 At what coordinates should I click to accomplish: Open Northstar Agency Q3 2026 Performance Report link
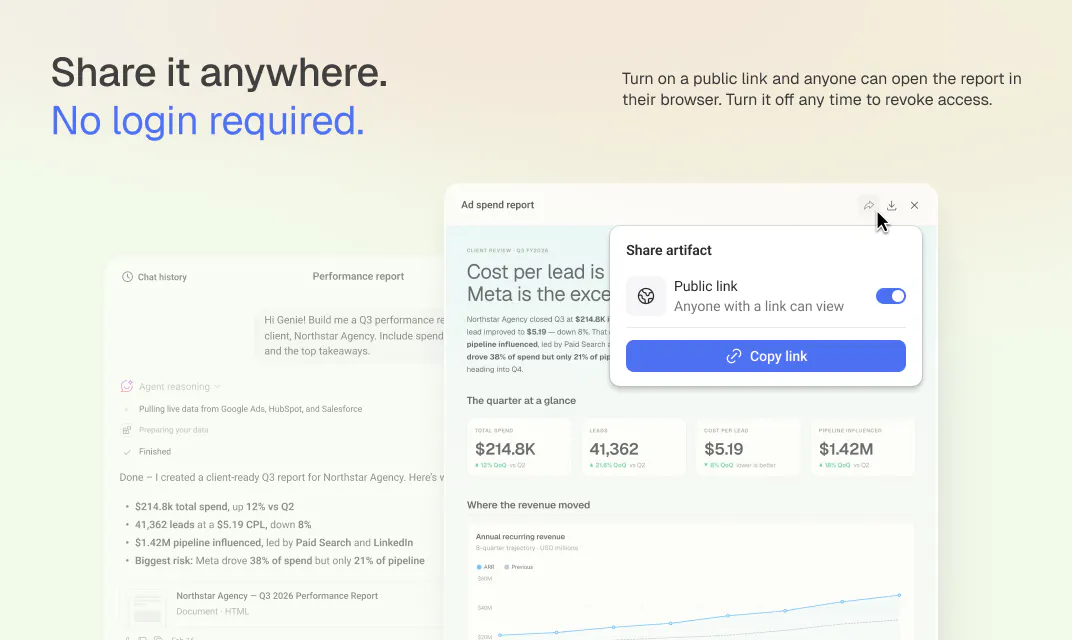pyautogui.click(x=277, y=596)
